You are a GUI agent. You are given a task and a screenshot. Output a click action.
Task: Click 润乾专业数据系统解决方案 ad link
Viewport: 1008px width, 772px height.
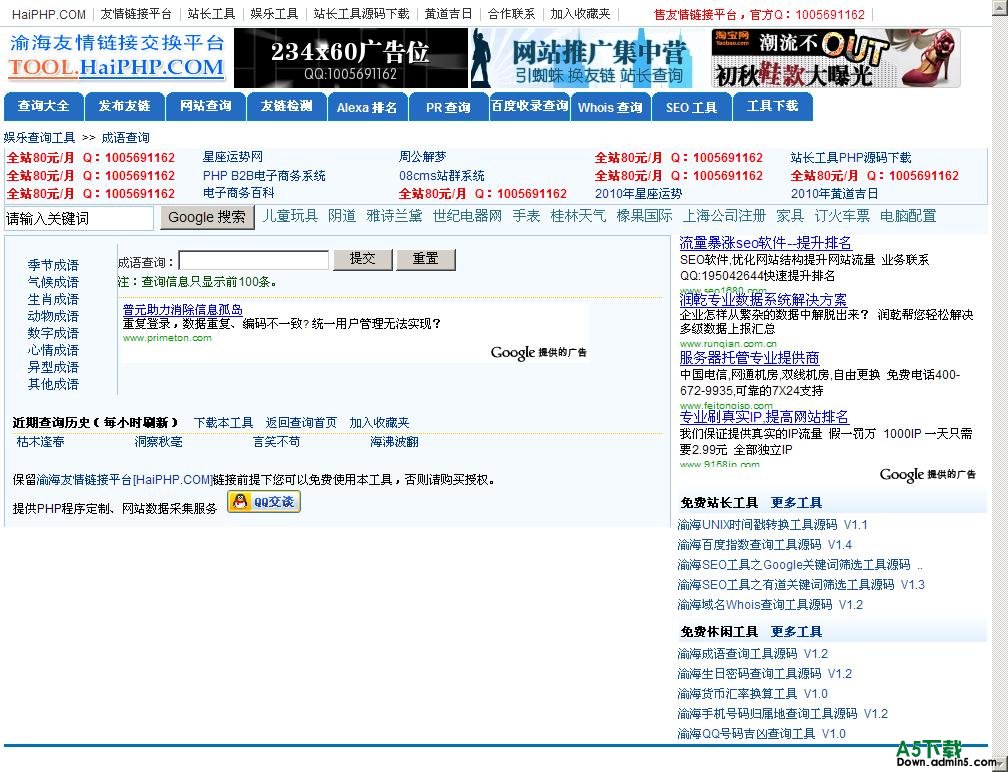763,300
